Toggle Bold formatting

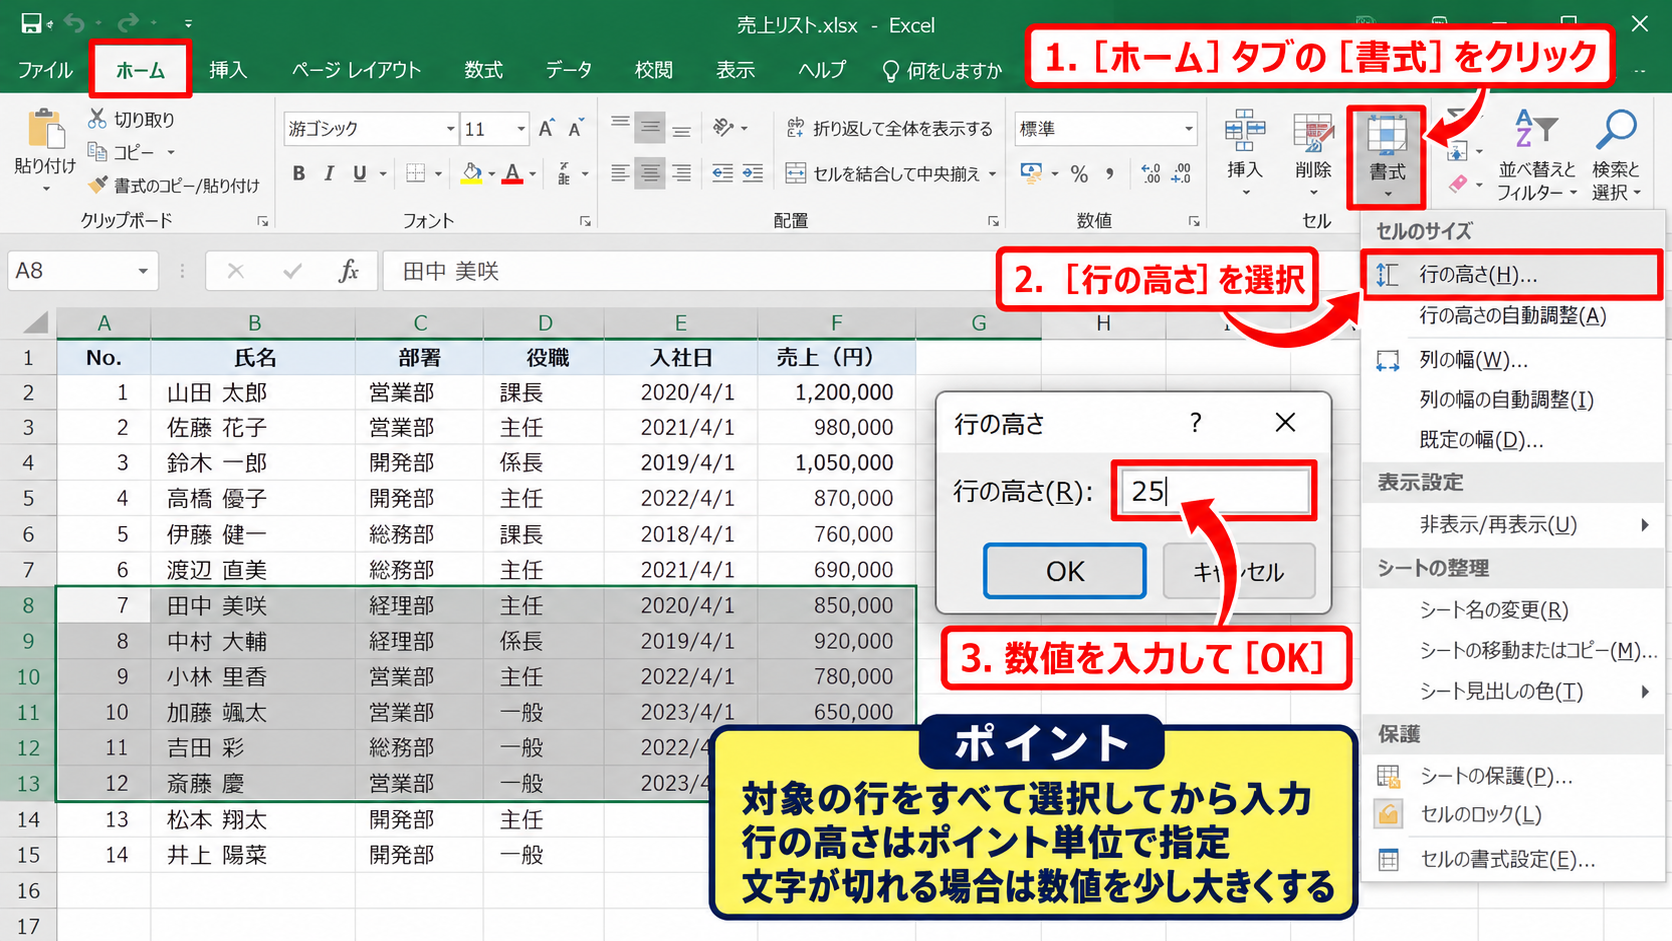point(298,173)
